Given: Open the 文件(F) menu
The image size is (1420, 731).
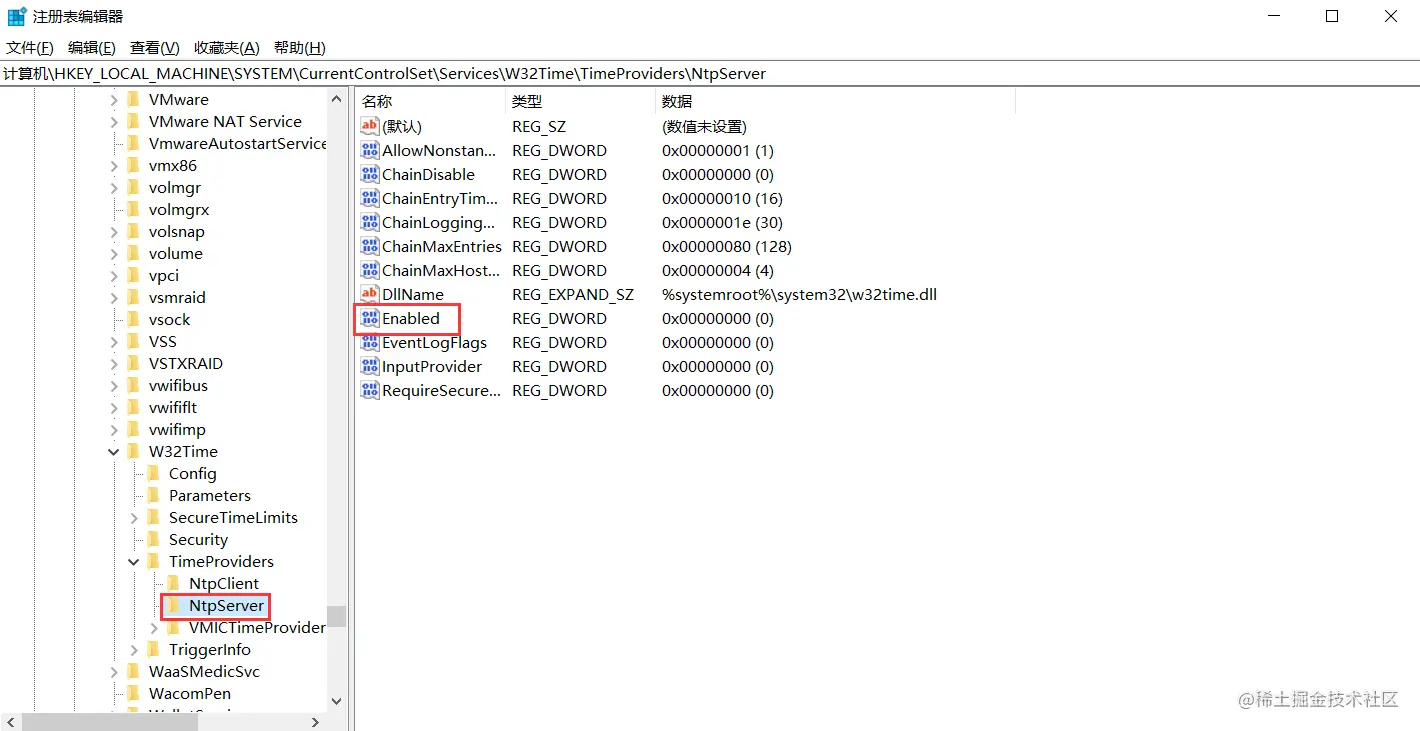Looking at the screenshot, I should click(x=30, y=48).
